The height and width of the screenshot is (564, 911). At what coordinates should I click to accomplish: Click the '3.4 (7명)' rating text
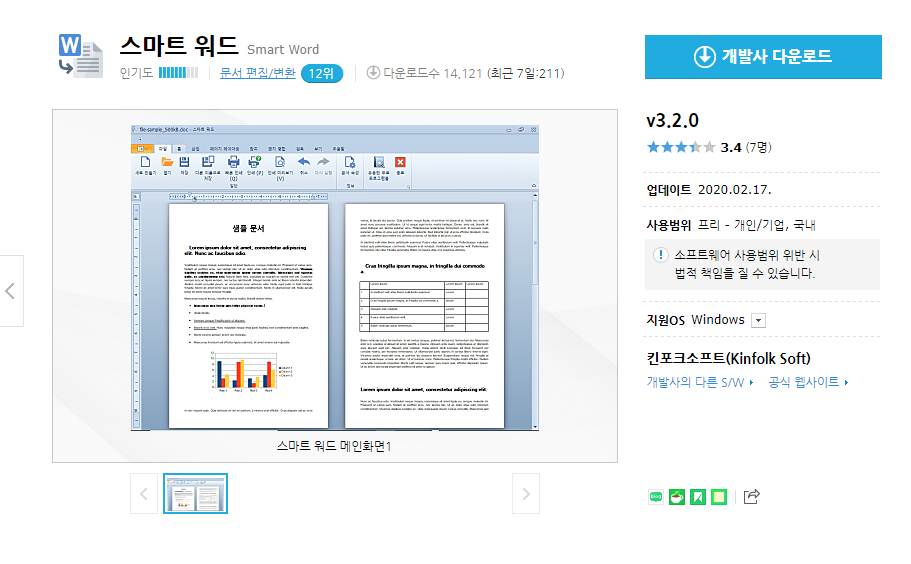(745, 148)
